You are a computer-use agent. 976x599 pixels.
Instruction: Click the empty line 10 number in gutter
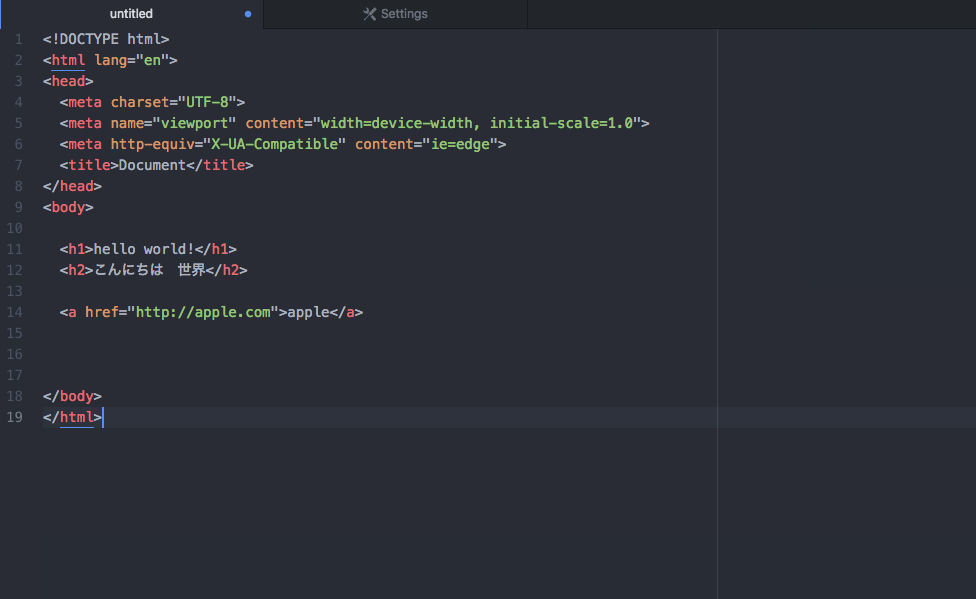[14, 229]
